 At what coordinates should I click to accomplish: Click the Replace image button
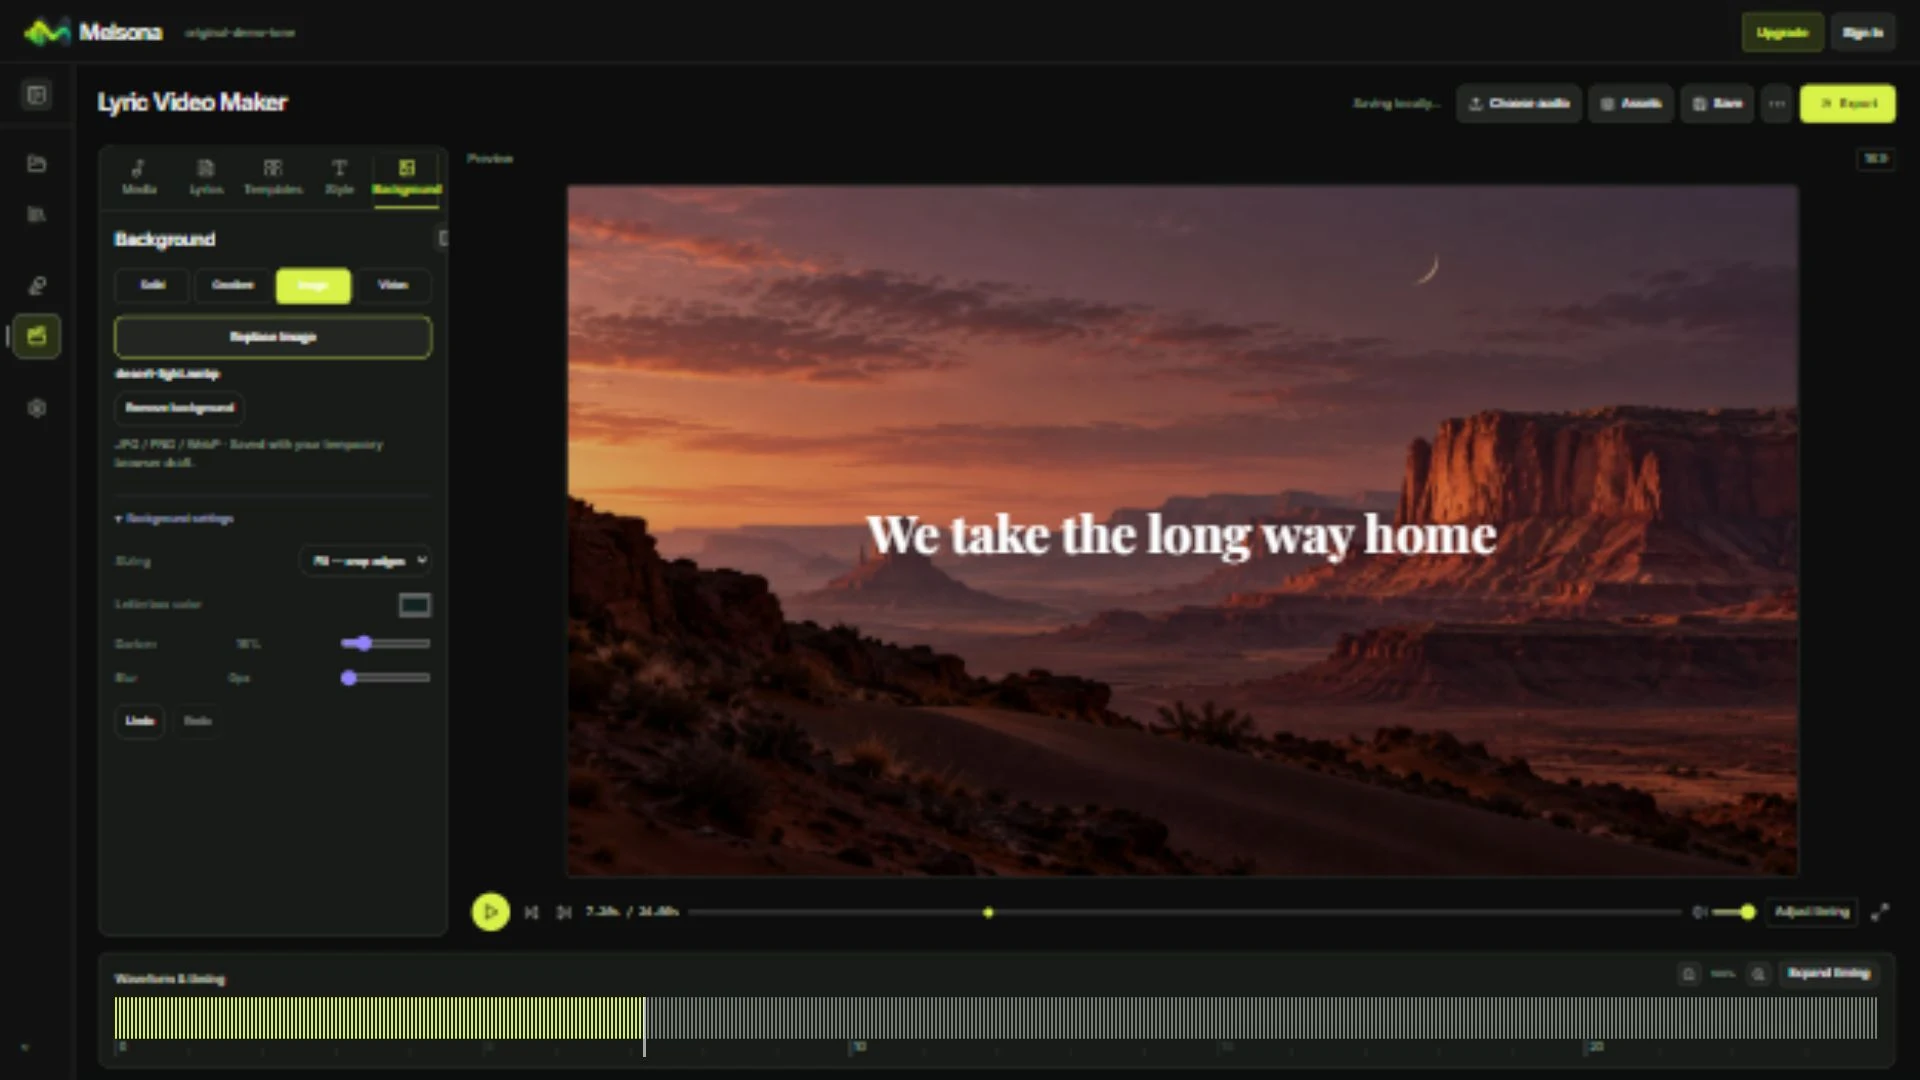(273, 337)
